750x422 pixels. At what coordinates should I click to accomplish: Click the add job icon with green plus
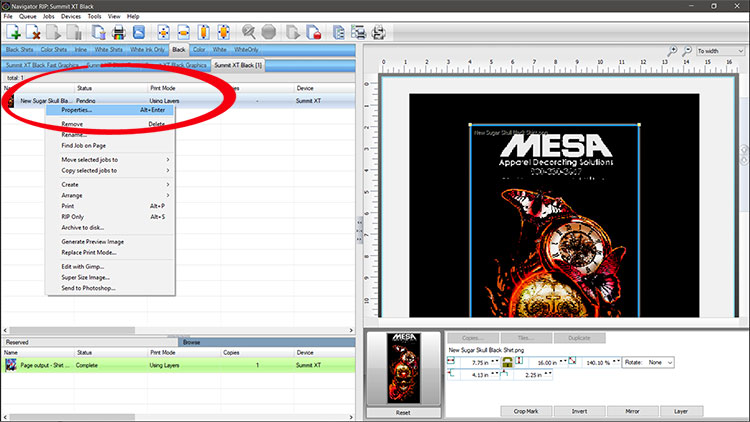click(13, 33)
